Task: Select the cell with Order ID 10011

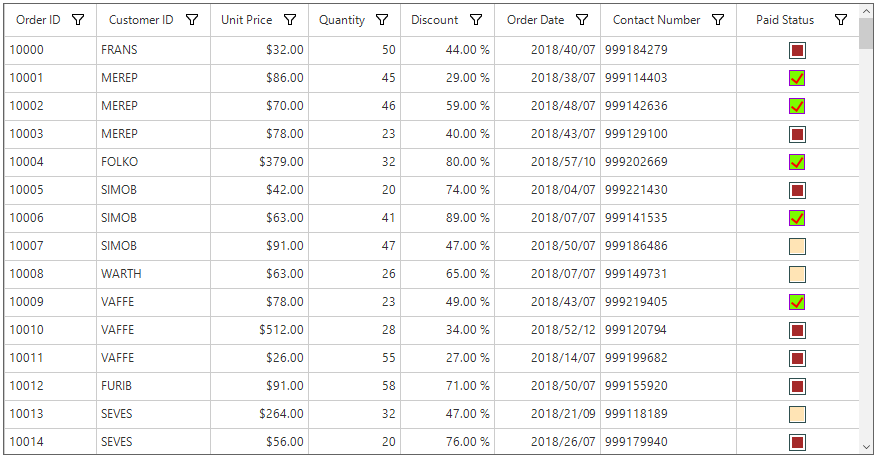Action: (x=50, y=358)
